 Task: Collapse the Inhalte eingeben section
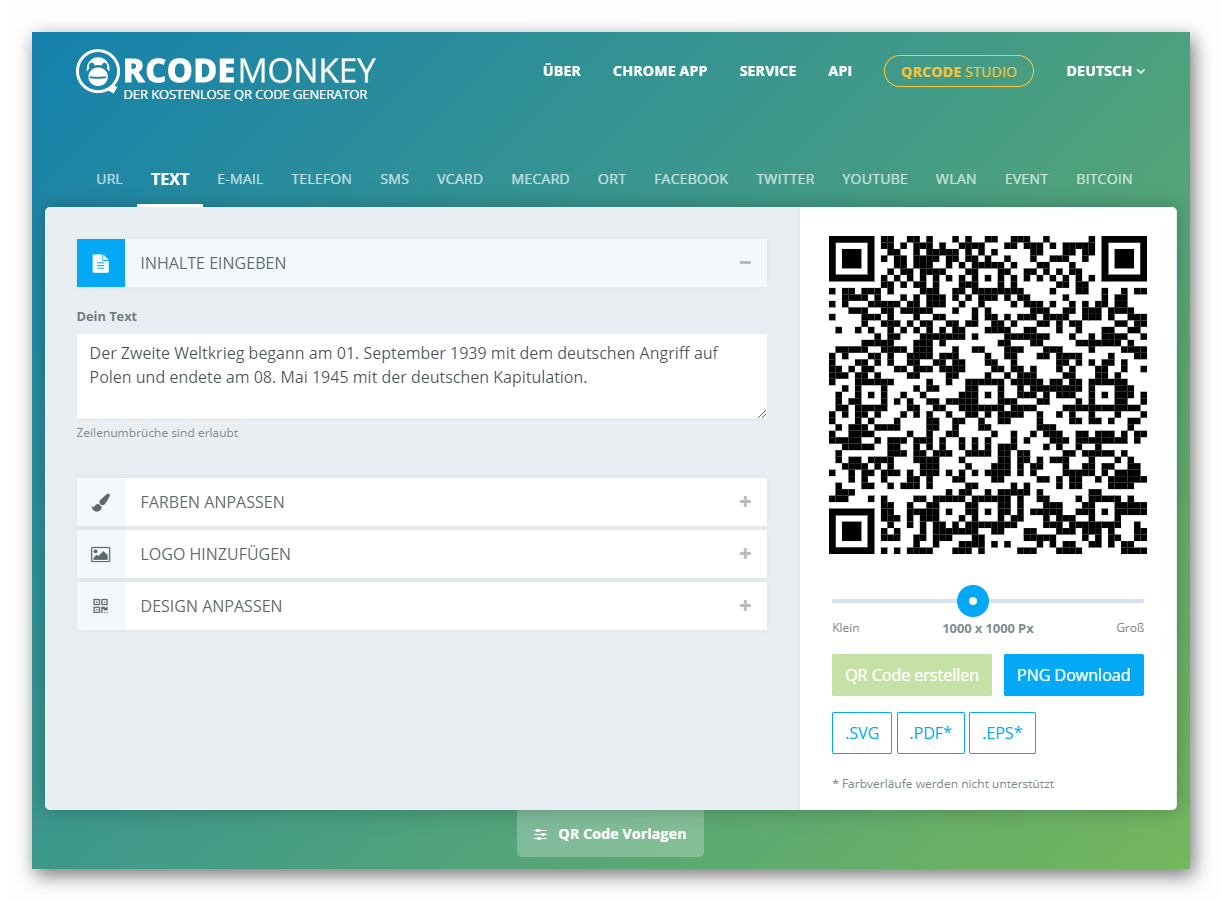[x=745, y=263]
